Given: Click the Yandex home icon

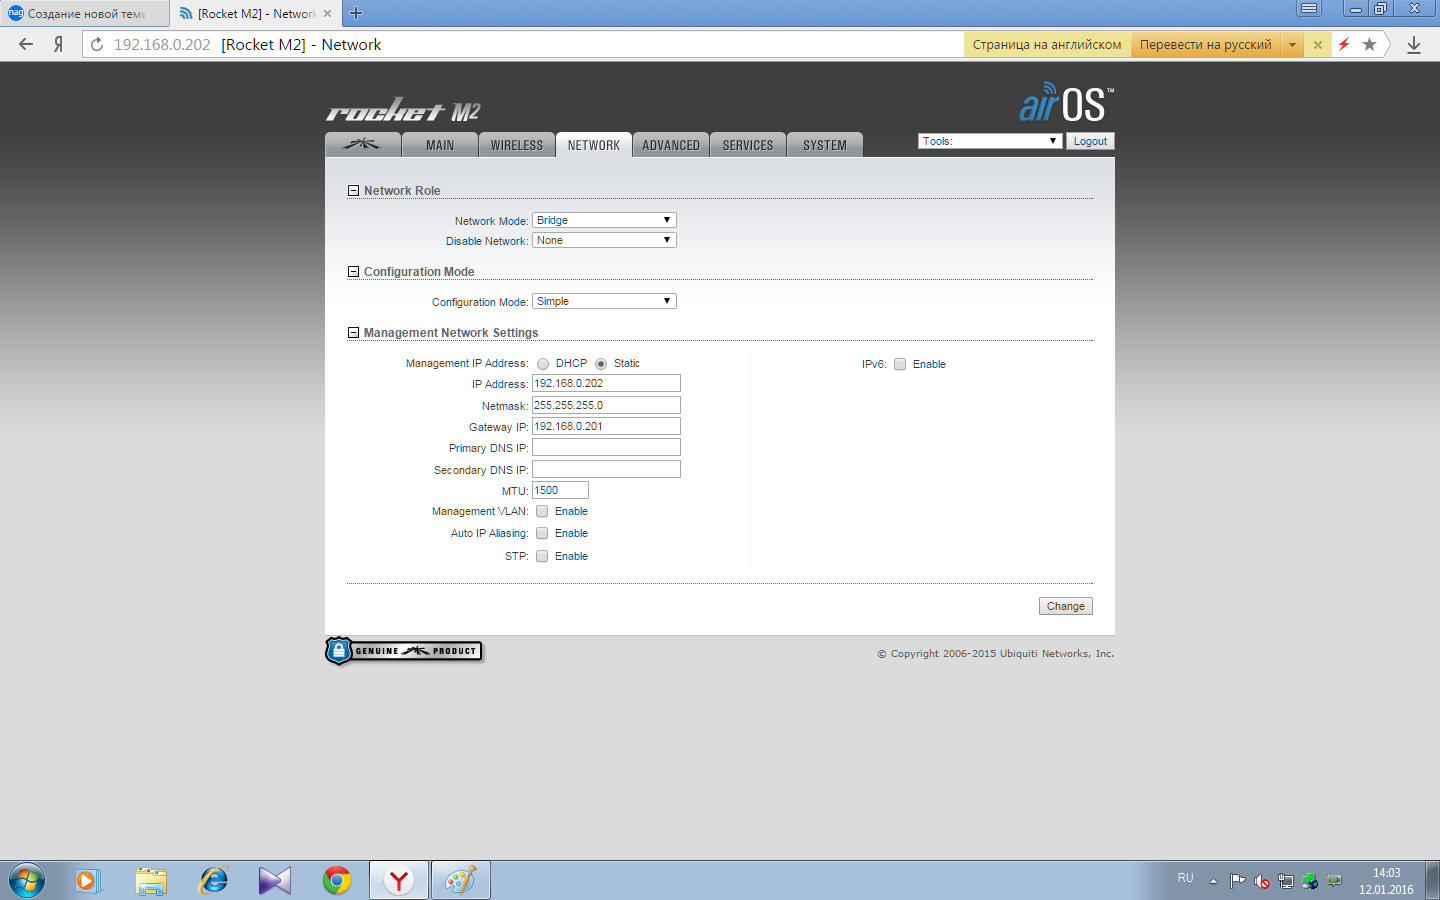Looking at the screenshot, I should click(58, 44).
